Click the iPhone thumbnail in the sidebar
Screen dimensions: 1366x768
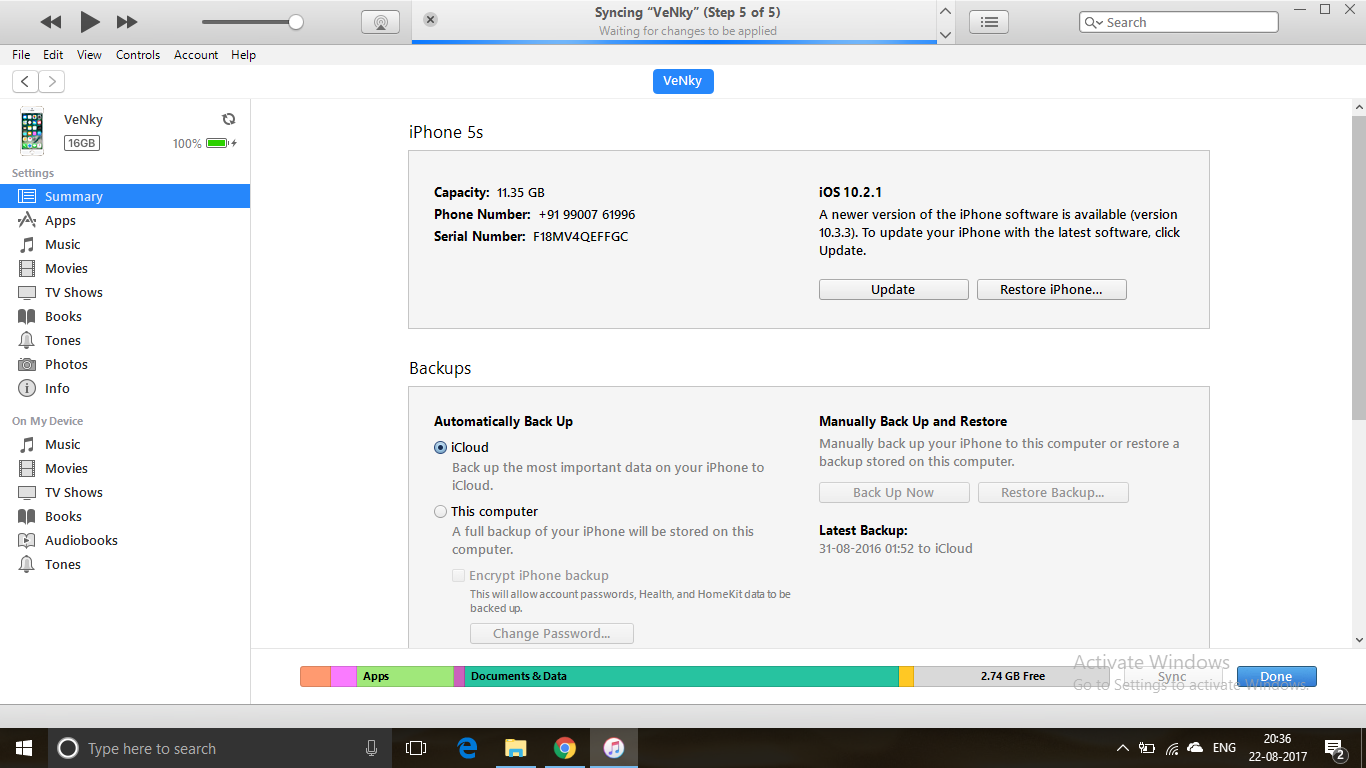32,131
